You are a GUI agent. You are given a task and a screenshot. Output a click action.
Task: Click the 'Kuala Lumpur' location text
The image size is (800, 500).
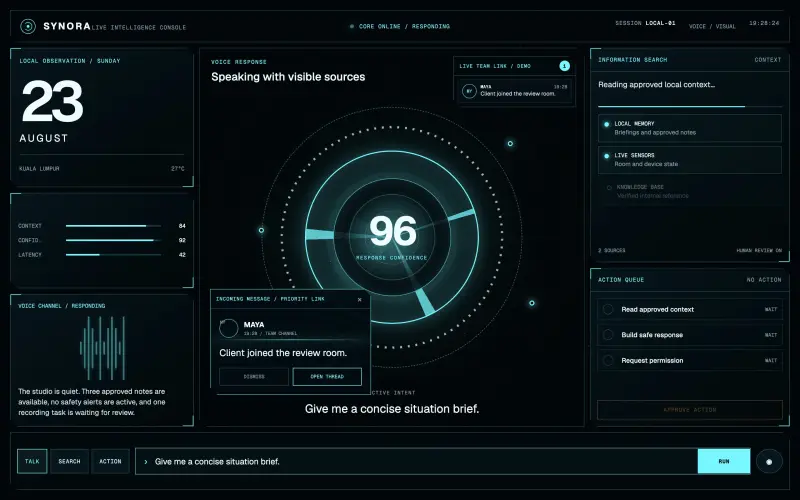point(39,168)
